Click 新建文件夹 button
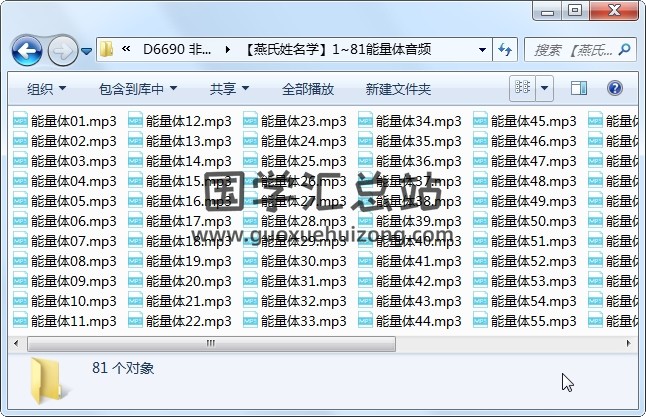Image resolution: width=646 pixels, height=417 pixels. 398,89
